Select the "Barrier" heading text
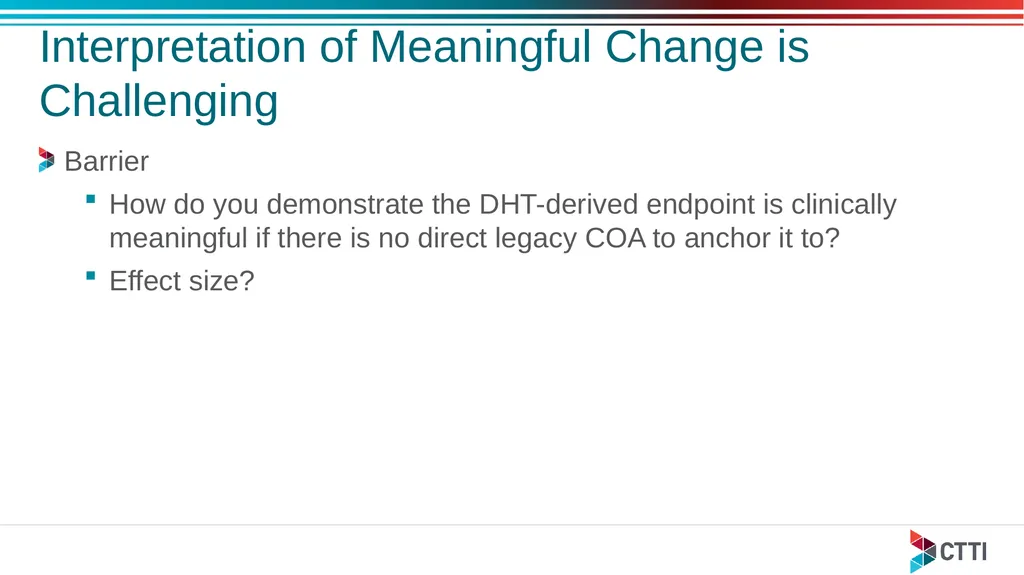The height and width of the screenshot is (575, 1024). click(x=106, y=161)
